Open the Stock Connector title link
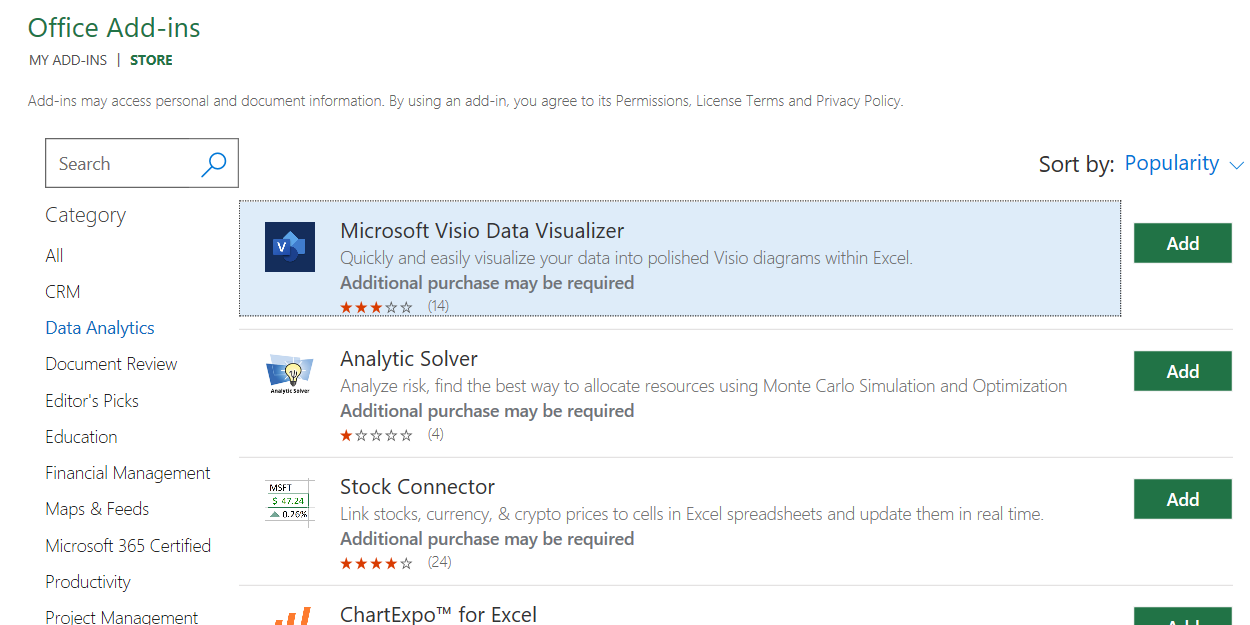This screenshot has height=625, width=1250. point(417,487)
